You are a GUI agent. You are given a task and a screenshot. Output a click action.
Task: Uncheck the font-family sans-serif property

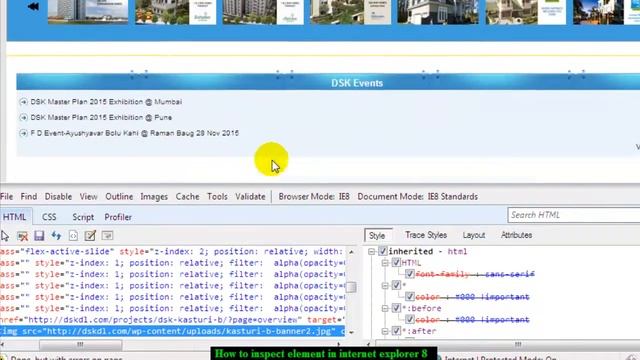click(410, 274)
